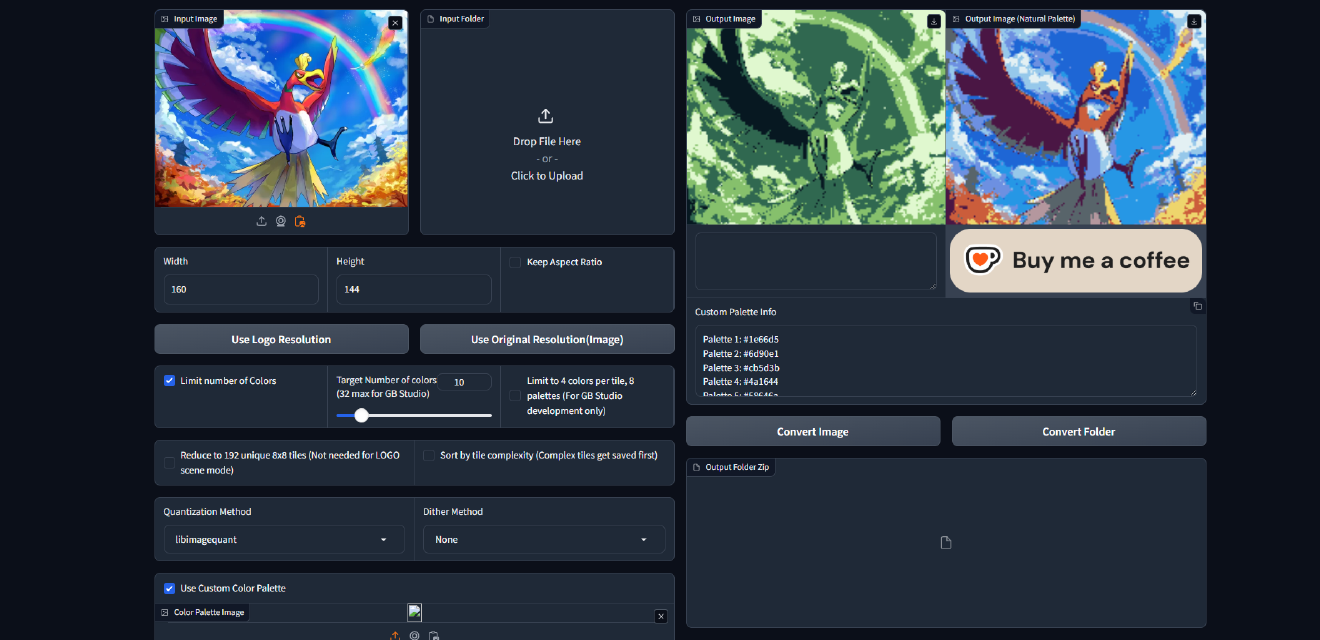
Task: Enable Sort by tile complexity option
Action: pyautogui.click(x=429, y=455)
